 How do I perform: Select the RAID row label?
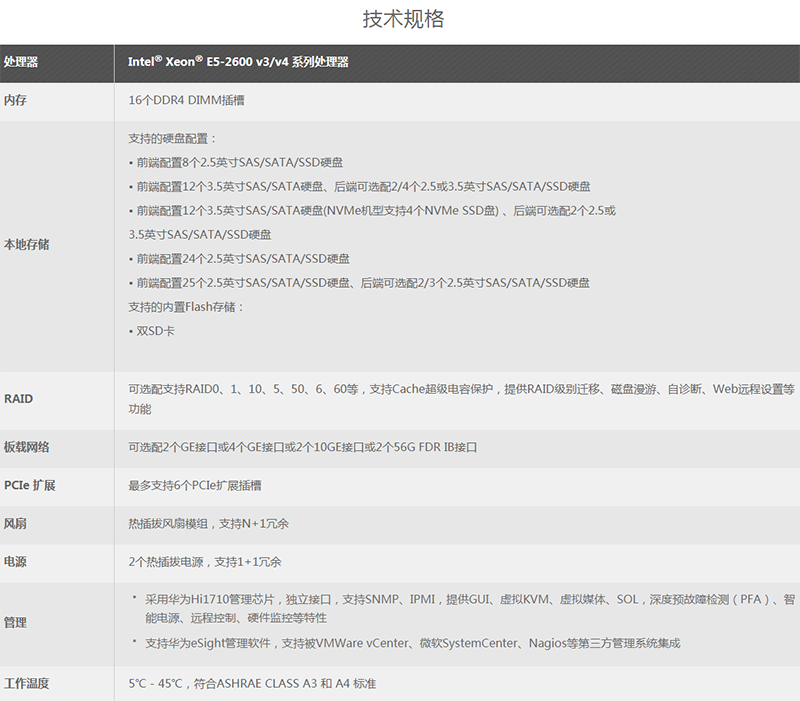tap(18, 399)
